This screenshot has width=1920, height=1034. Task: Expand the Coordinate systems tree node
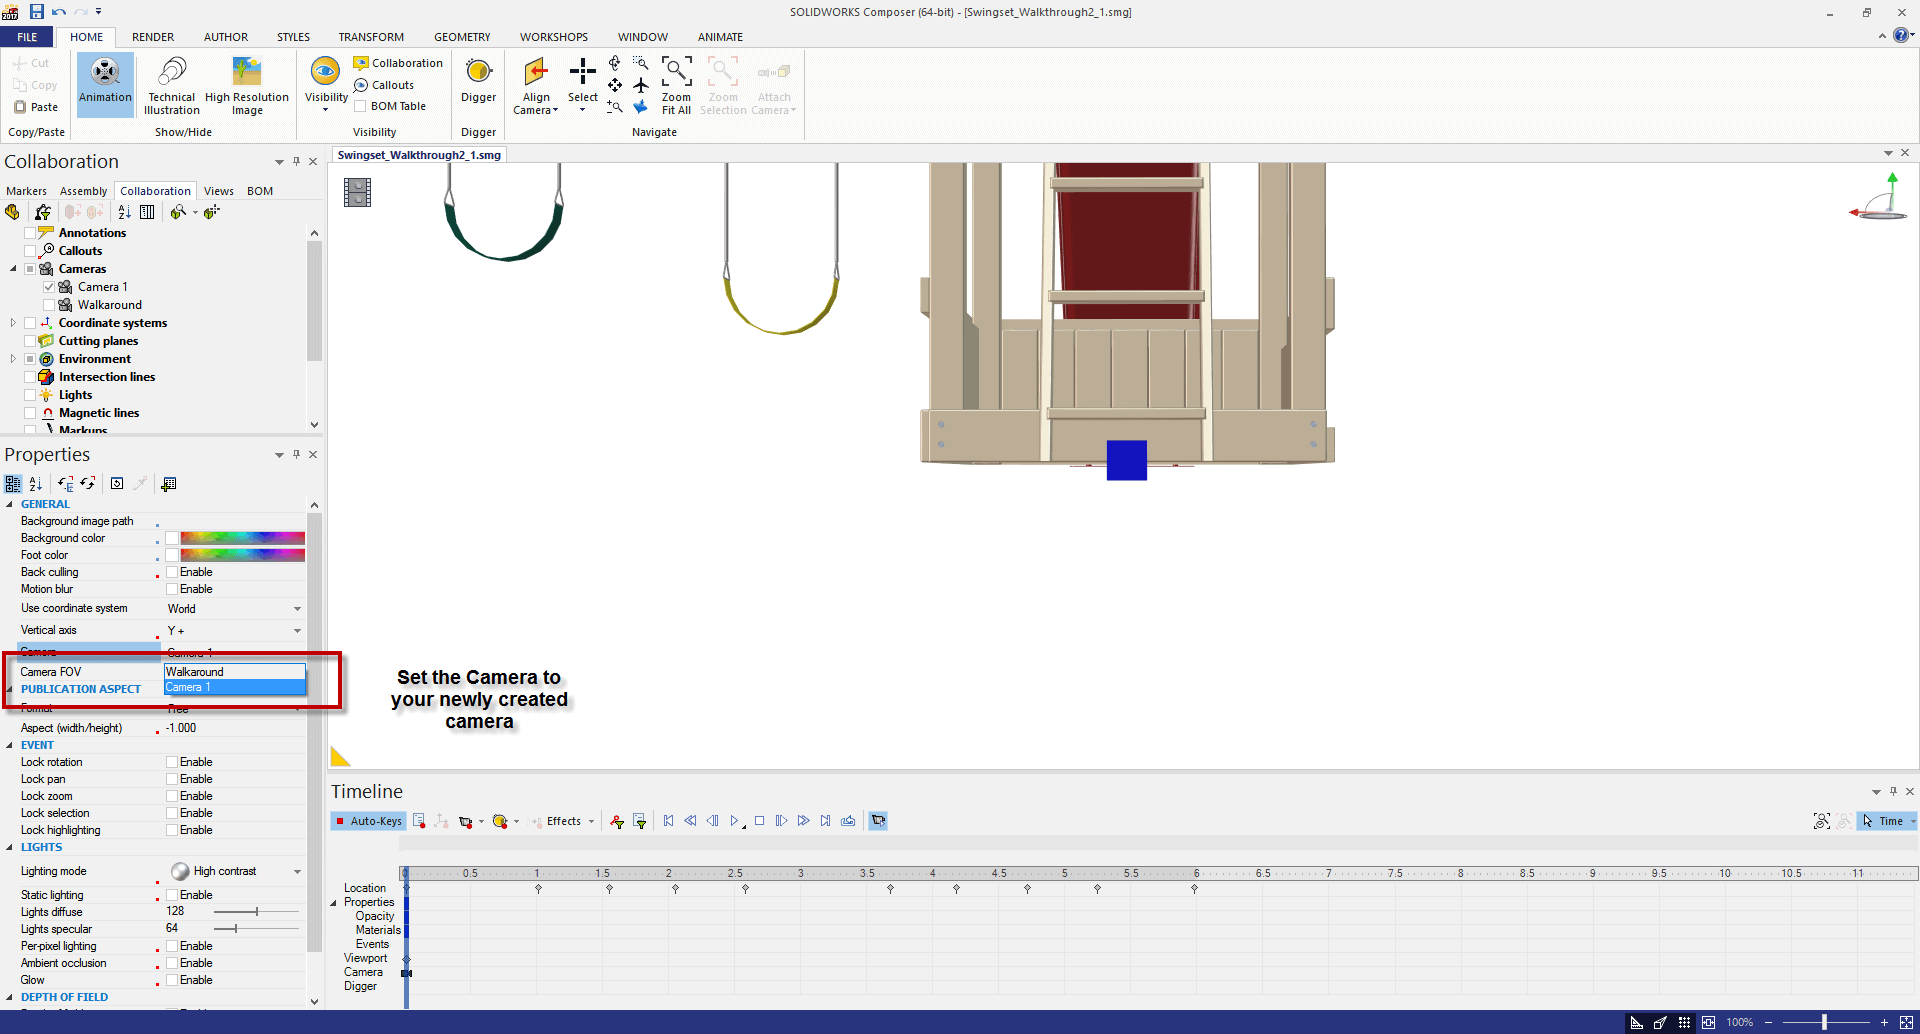pos(13,323)
